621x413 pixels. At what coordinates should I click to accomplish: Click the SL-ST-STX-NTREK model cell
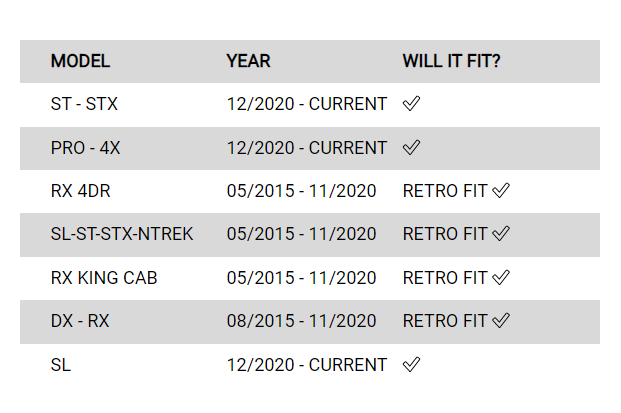pos(122,234)
